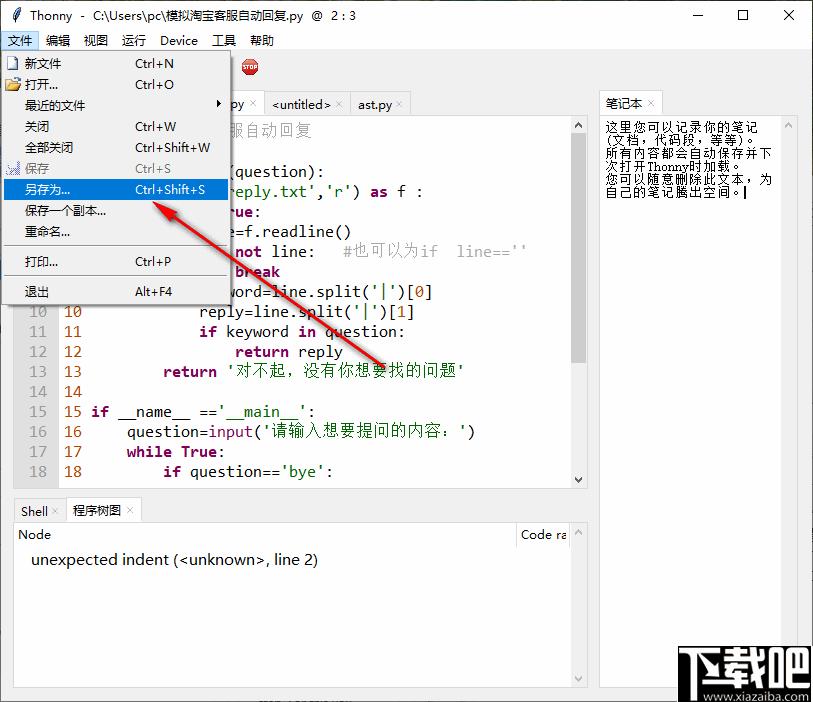Choose 打印... menu entry

116,261
